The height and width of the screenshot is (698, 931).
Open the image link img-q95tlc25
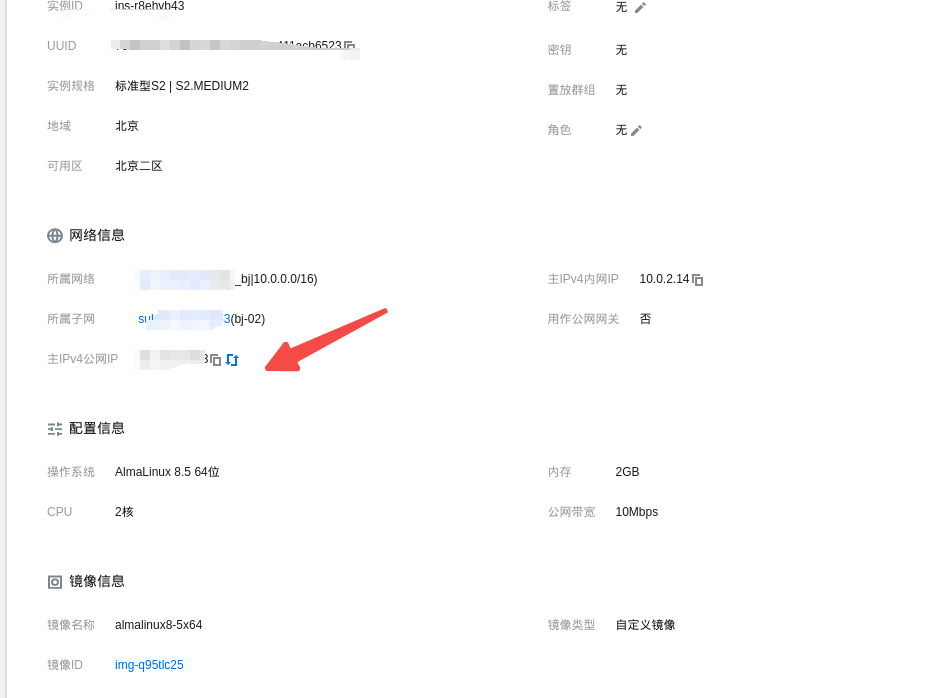(x=149, y=665)
